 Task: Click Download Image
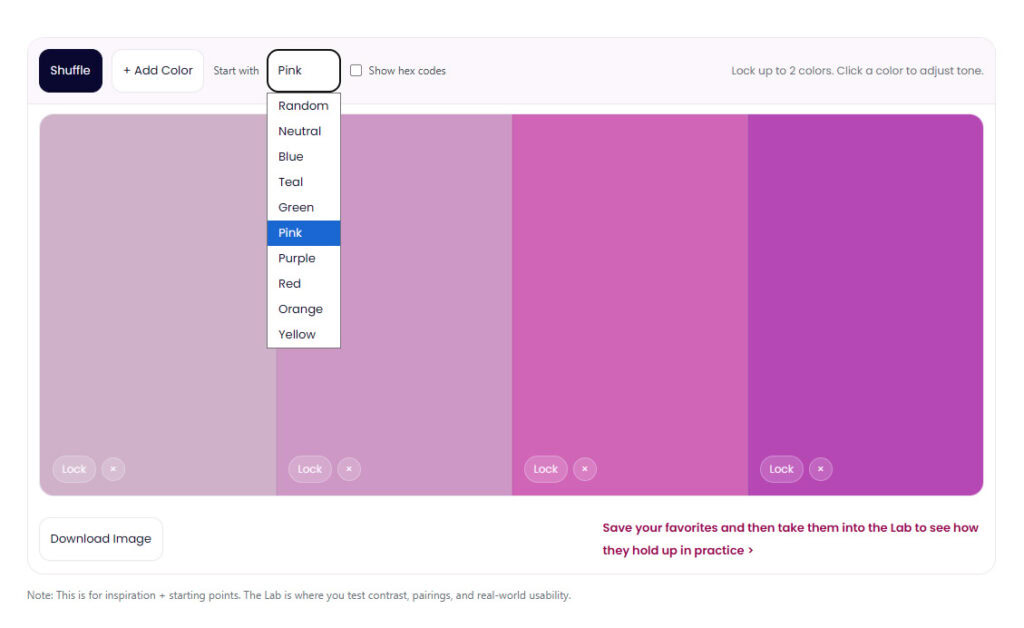click(100, 538)
